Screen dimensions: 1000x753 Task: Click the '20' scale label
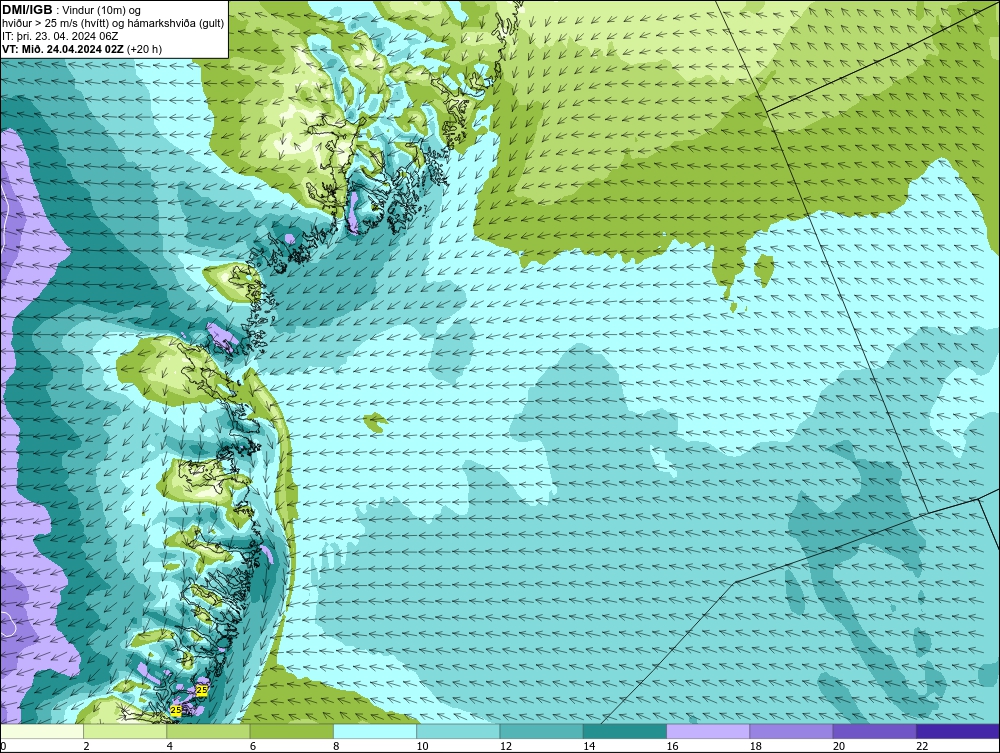pyautogui.click(x=839, y=746)
